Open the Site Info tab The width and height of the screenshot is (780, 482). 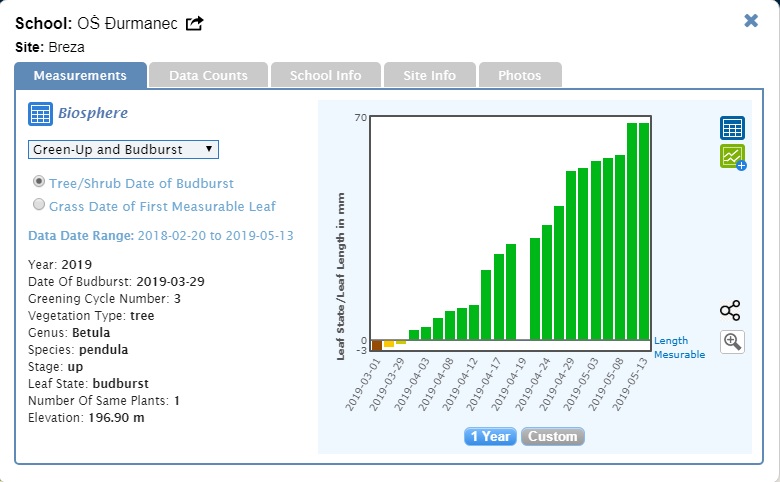[428, 75]
